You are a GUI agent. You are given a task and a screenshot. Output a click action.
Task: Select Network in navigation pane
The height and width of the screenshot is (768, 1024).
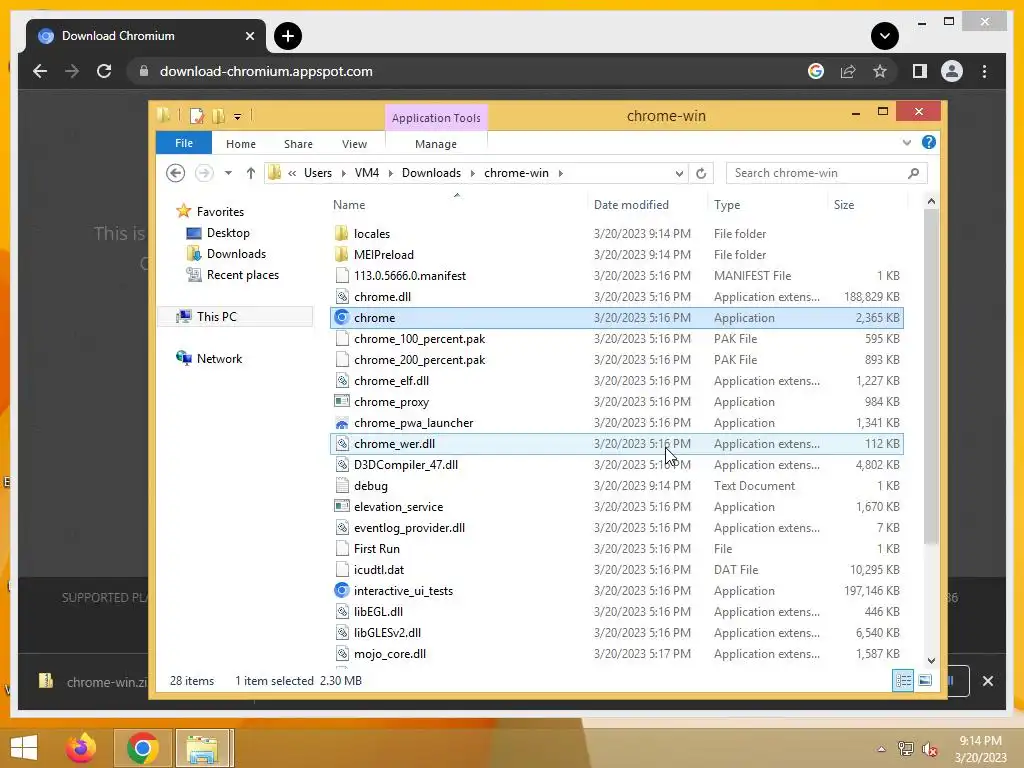219,359
